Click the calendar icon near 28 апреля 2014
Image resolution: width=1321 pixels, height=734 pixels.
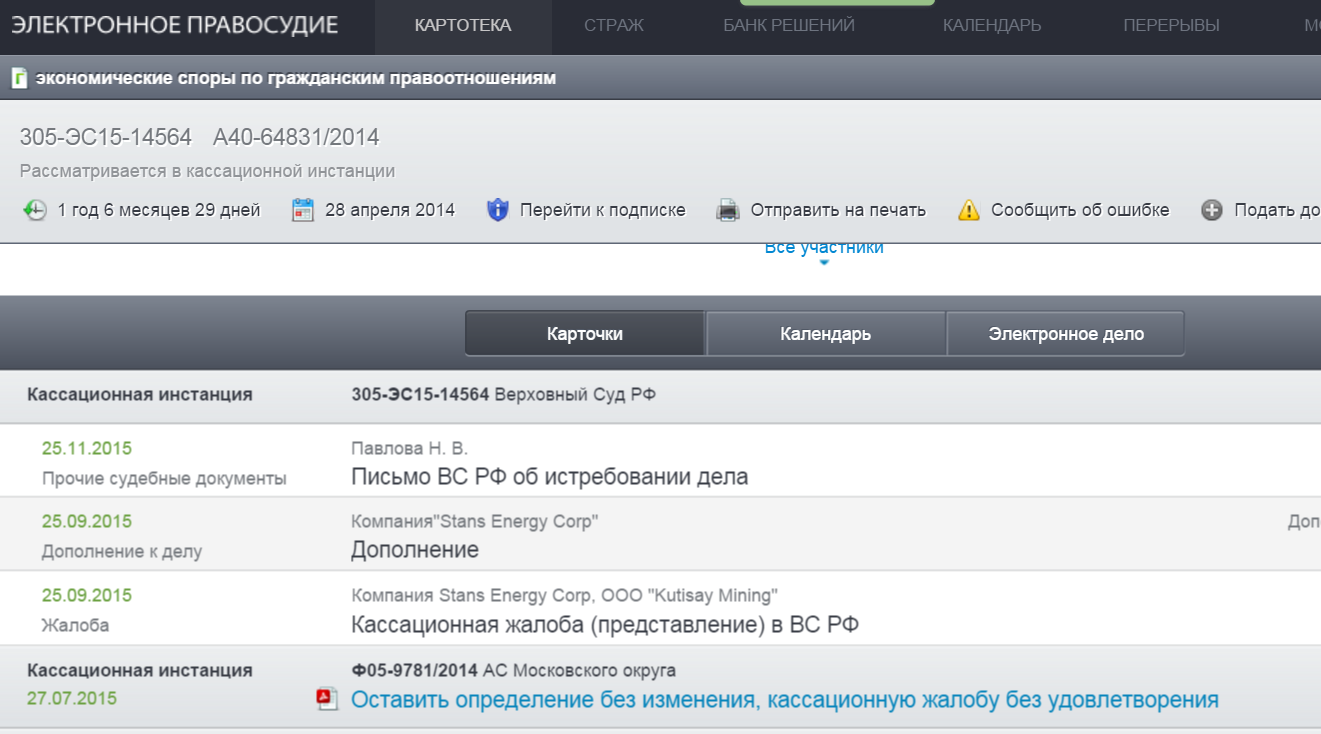coord(303,210)
